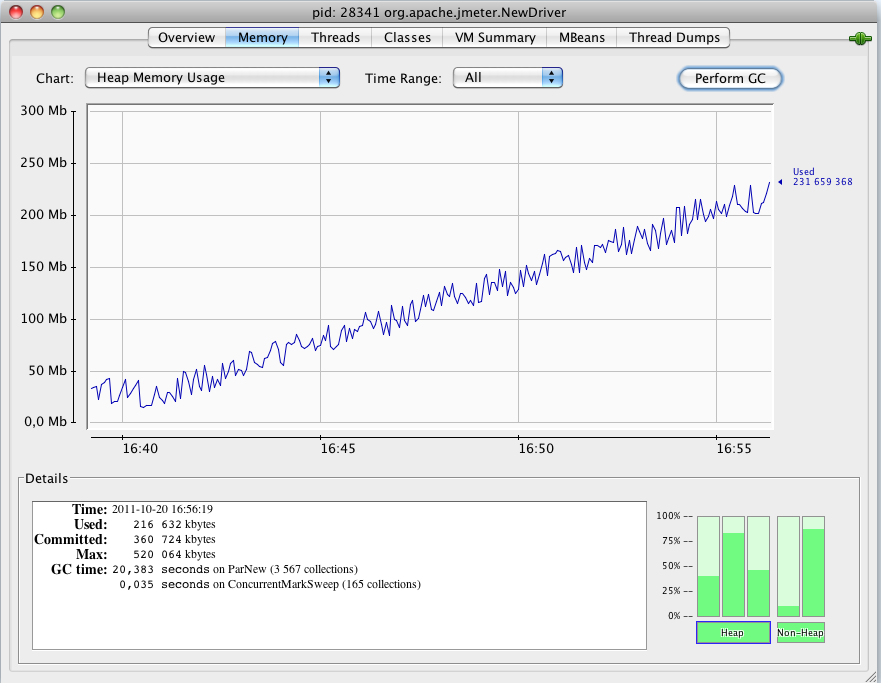Click the green connection plug icon
This screenshot has width=881, height=683.
858,37
